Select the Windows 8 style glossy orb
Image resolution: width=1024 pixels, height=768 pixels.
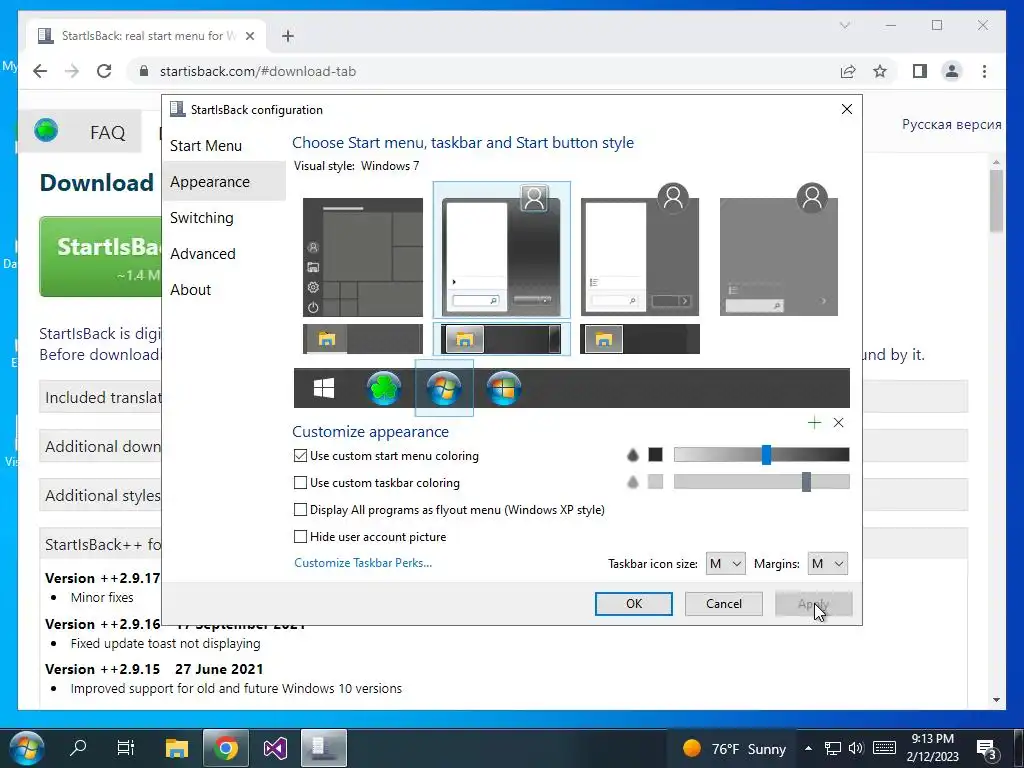point(504,388)
